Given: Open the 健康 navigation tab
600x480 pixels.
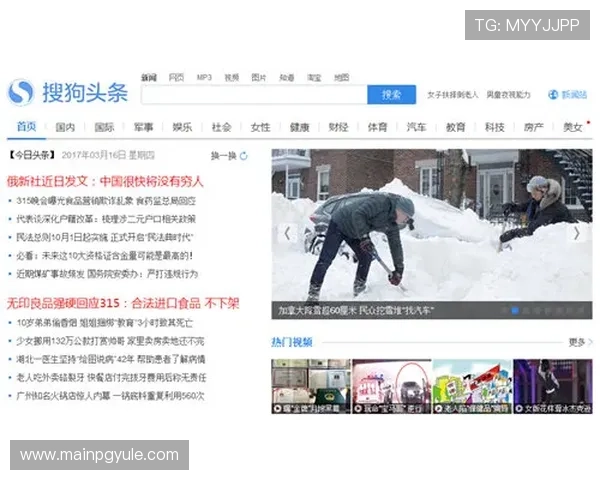Looking at the screenshot, I should point(299,127).
